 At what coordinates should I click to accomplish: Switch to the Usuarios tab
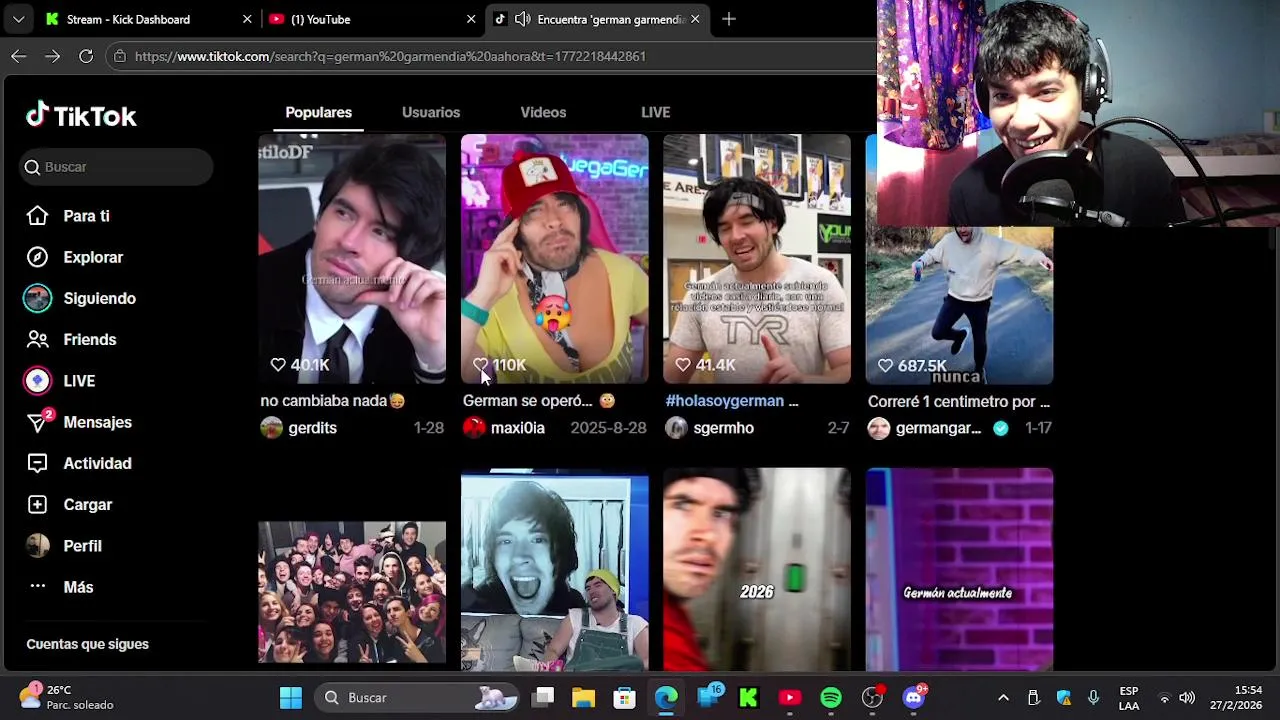tap(431, 112)
